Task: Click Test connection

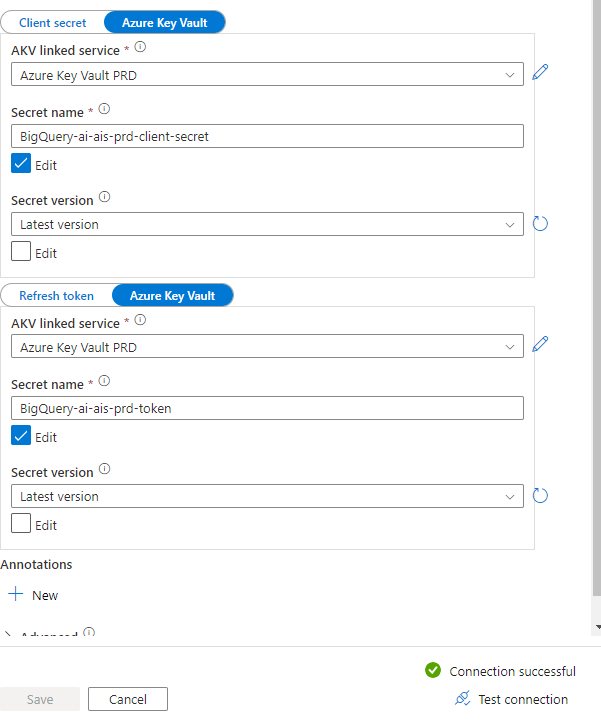Action: click(511, 699)
